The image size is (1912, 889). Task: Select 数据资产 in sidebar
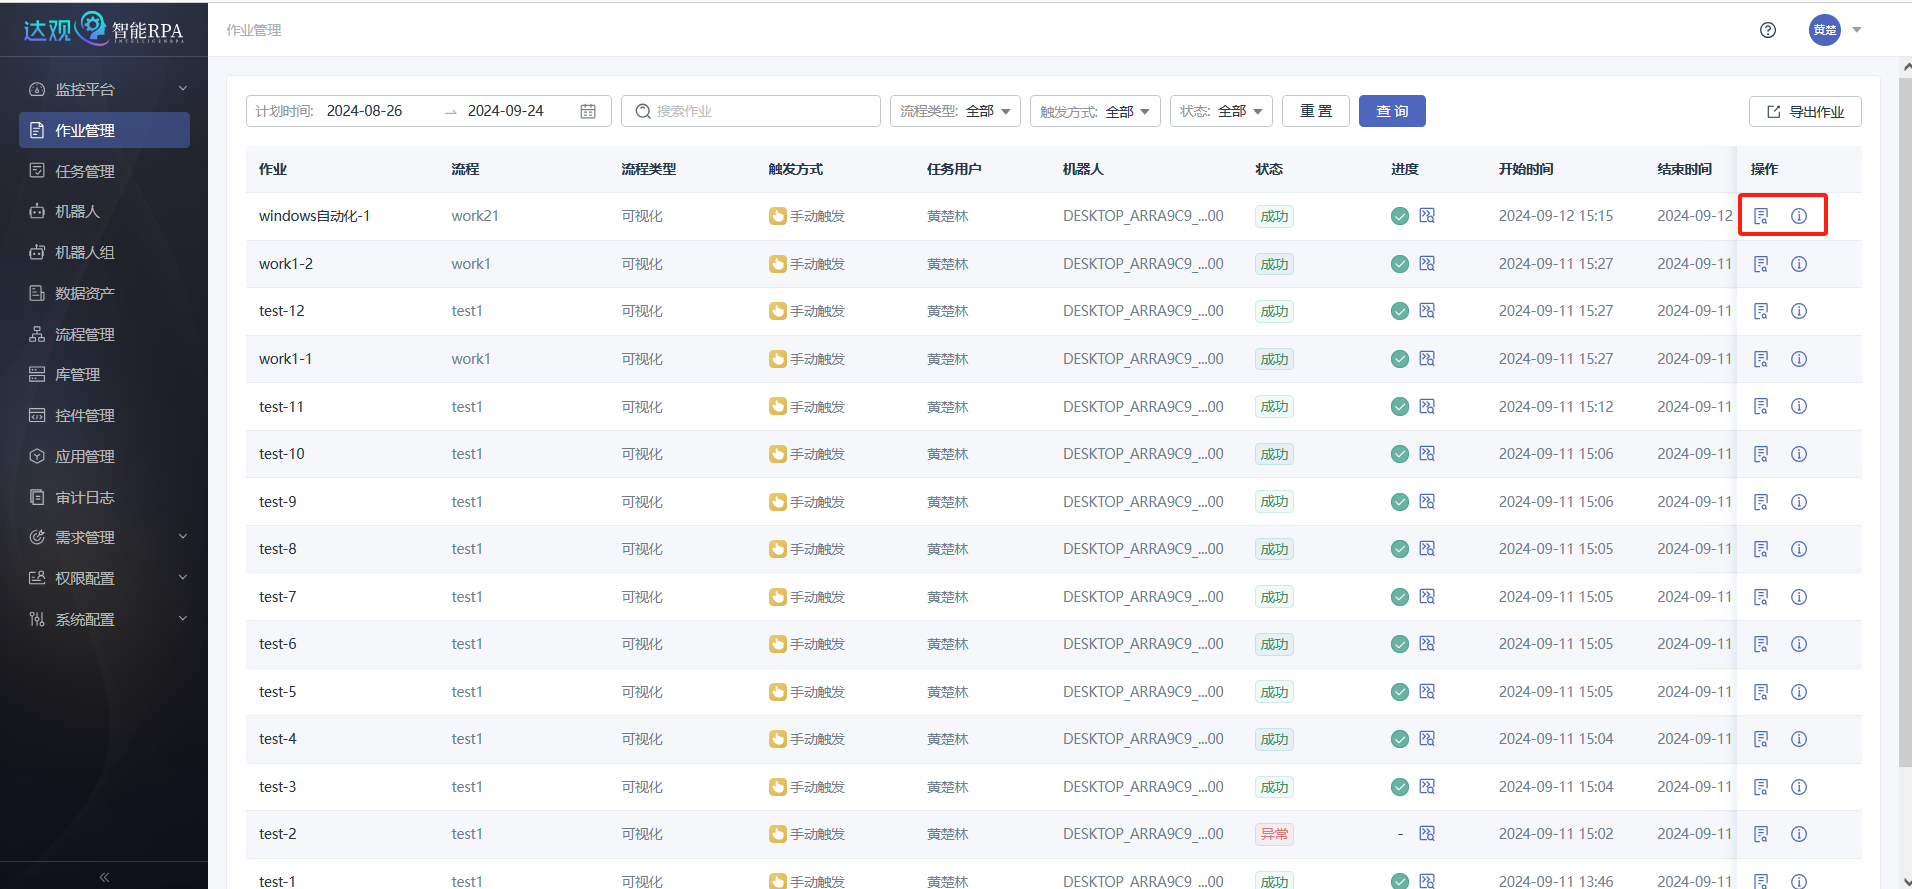coord(104,293)
